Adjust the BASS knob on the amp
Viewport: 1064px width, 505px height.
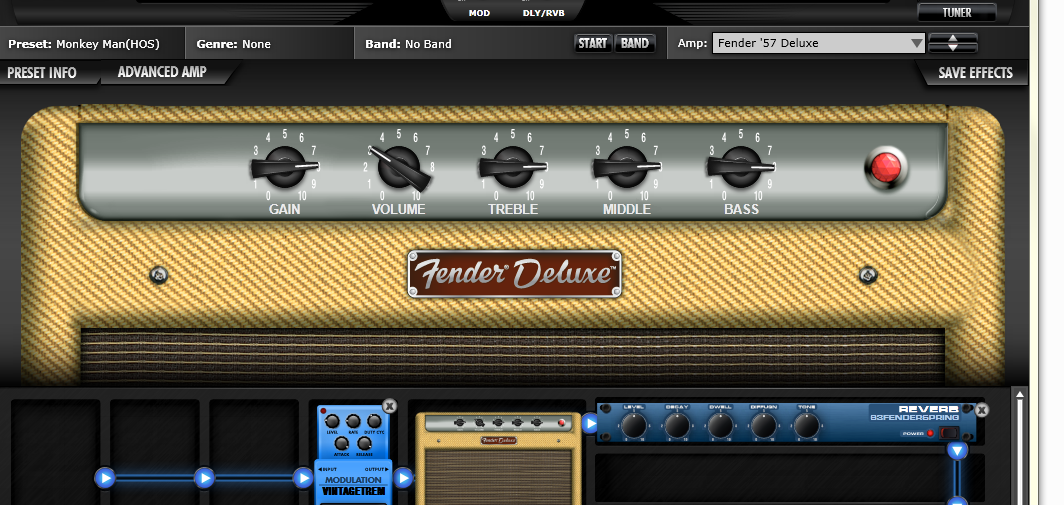click(741, 167)
